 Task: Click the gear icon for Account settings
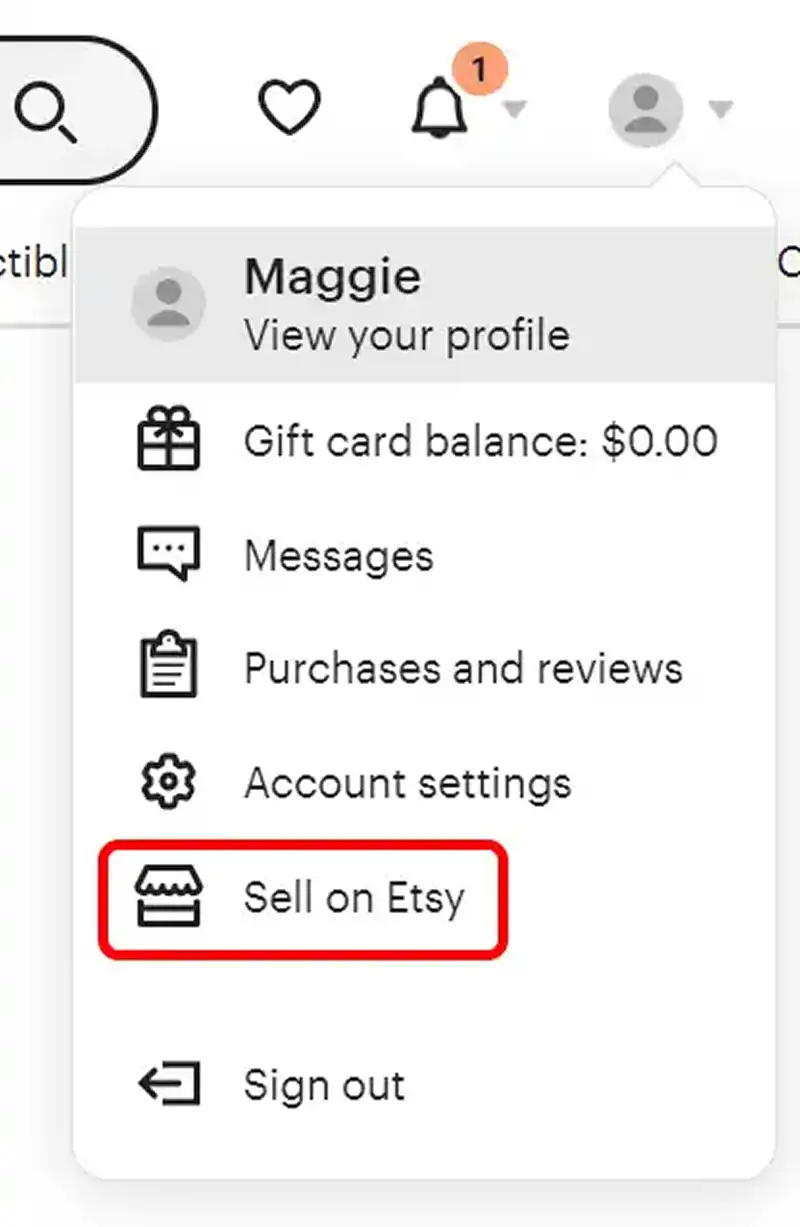[x=170, y=779]
